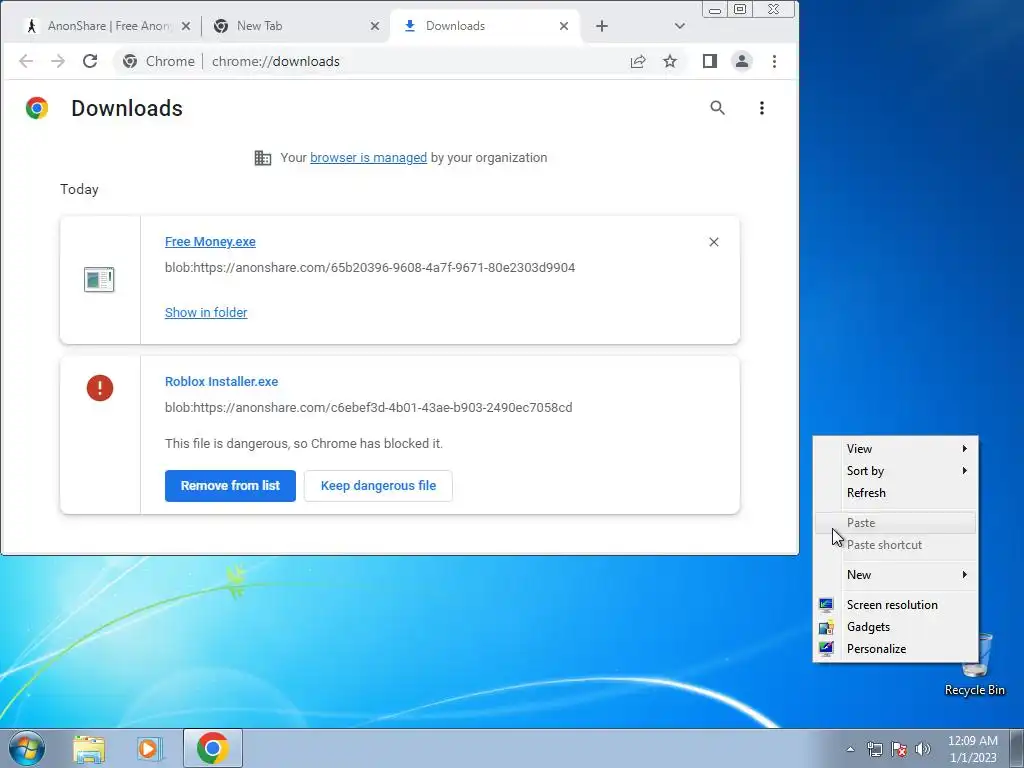Choose Refresh from the desktop context menu
1024x768 pixels.
895,493
